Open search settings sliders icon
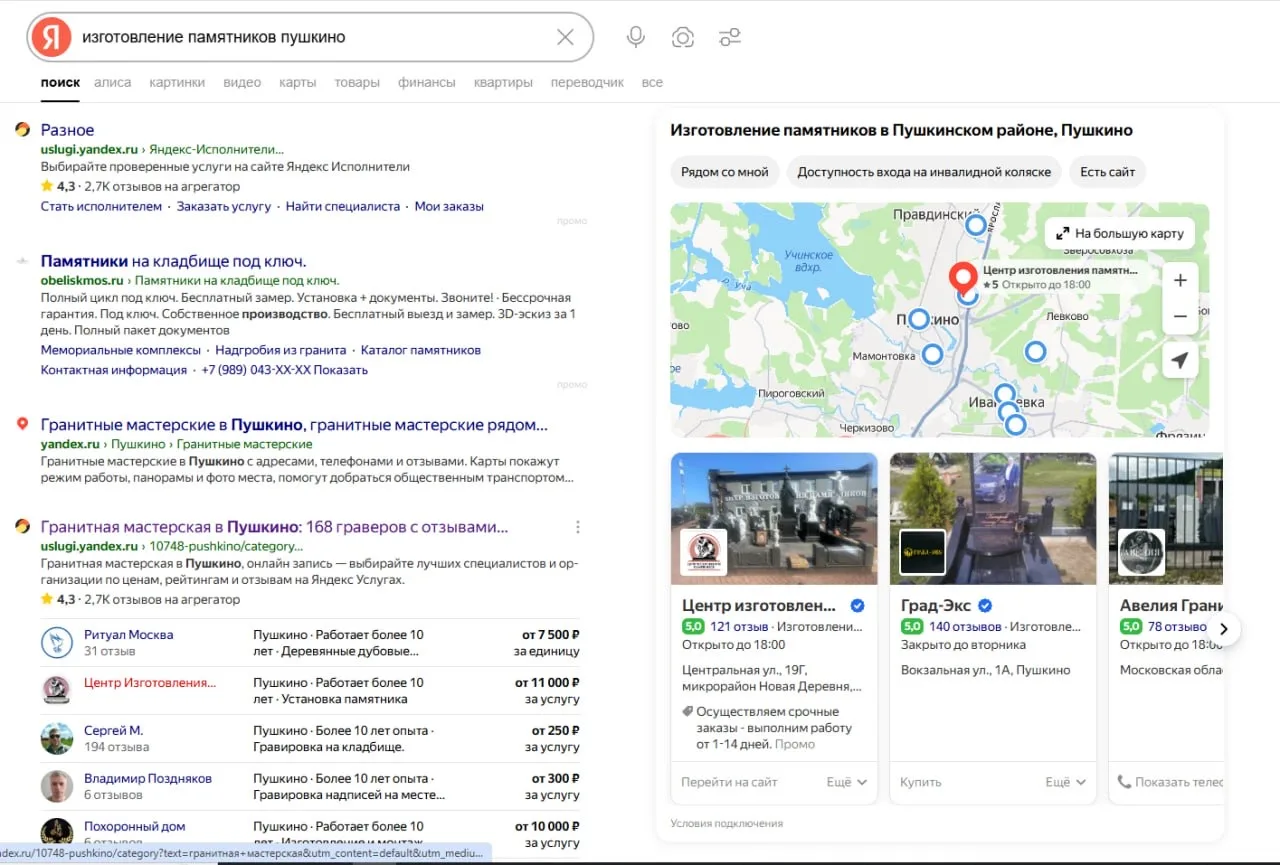Image resolution: width=1280 pixels, height=865 pixels. pos(730,37)
